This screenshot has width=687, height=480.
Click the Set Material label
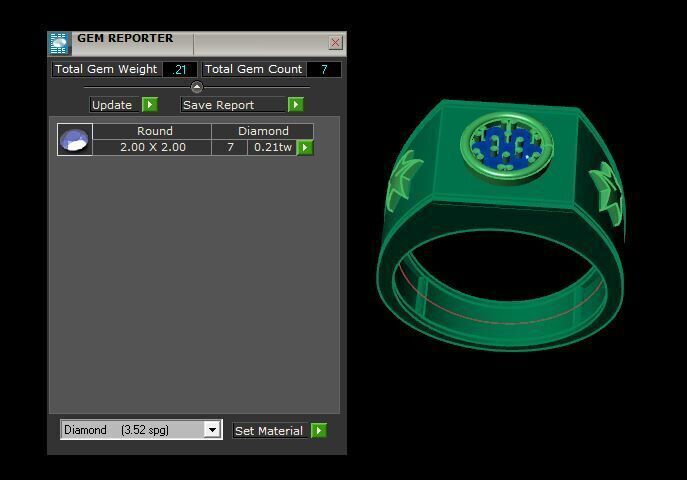click(269, 431)
